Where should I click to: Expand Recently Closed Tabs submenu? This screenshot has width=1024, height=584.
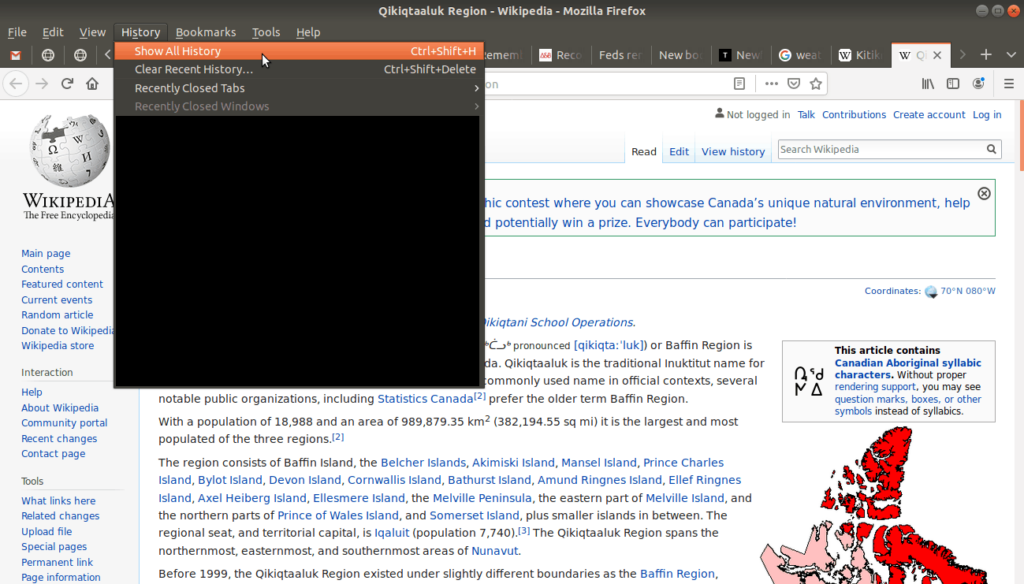[298, 88]
